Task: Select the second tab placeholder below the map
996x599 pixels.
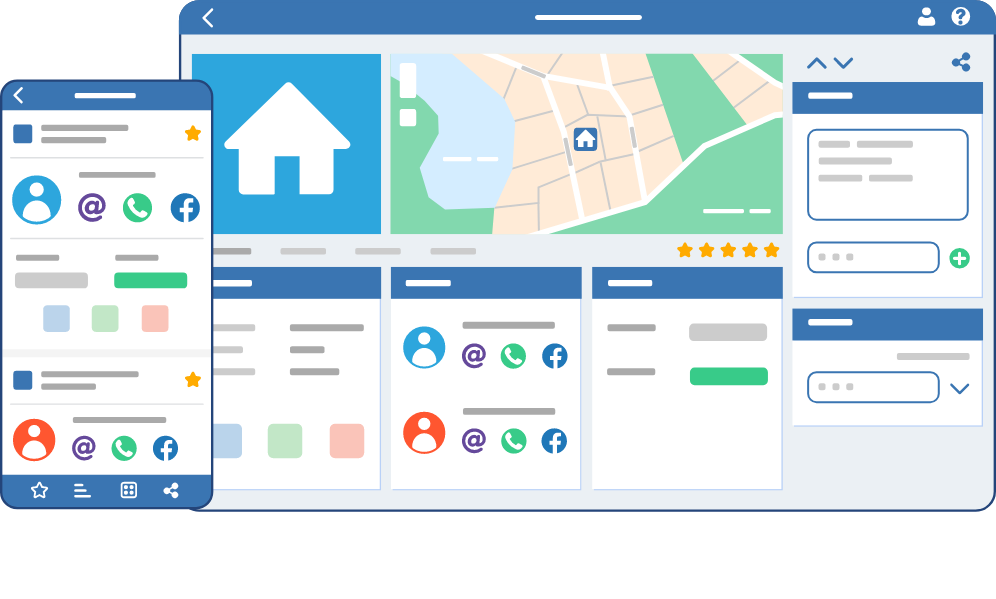Action: pyautogui.click(x=303, y=251)
